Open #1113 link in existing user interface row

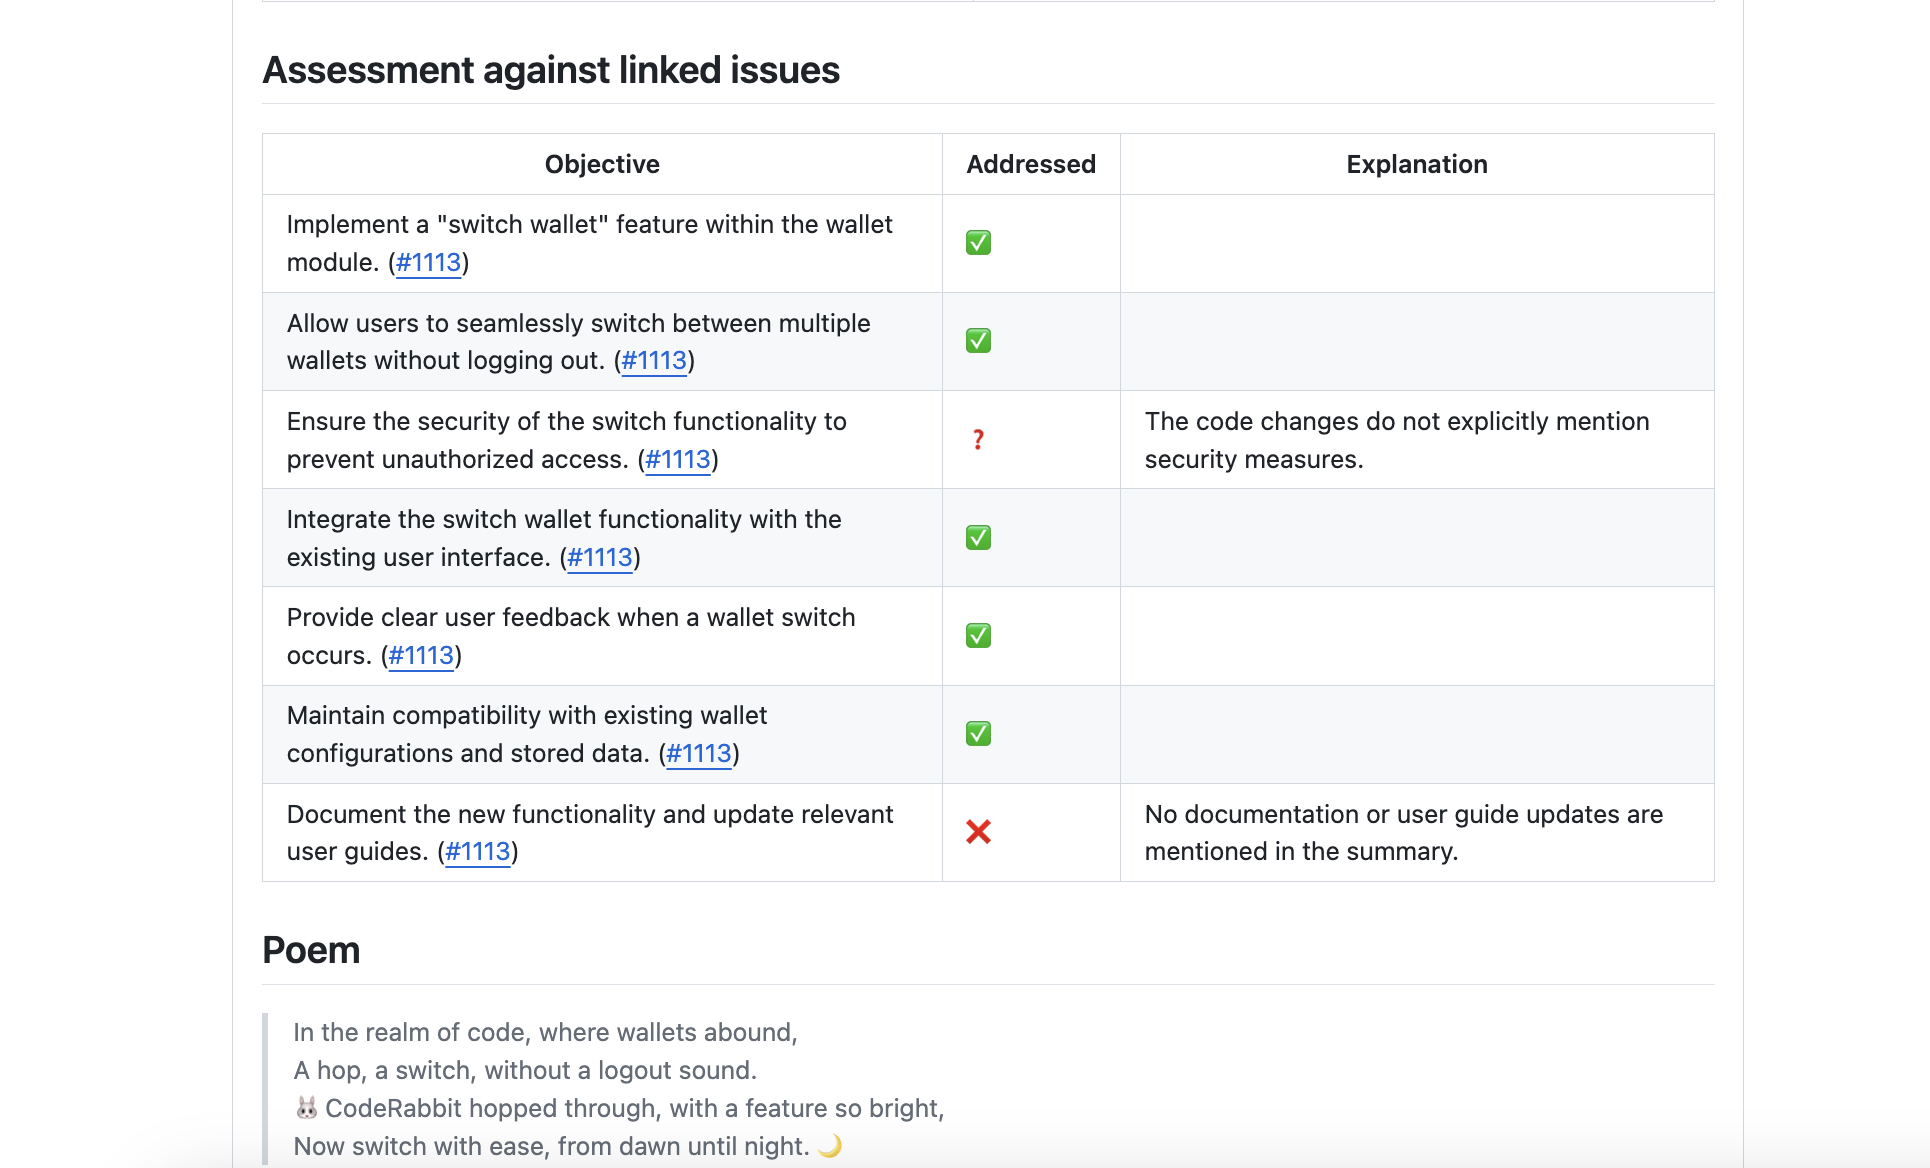600,557
